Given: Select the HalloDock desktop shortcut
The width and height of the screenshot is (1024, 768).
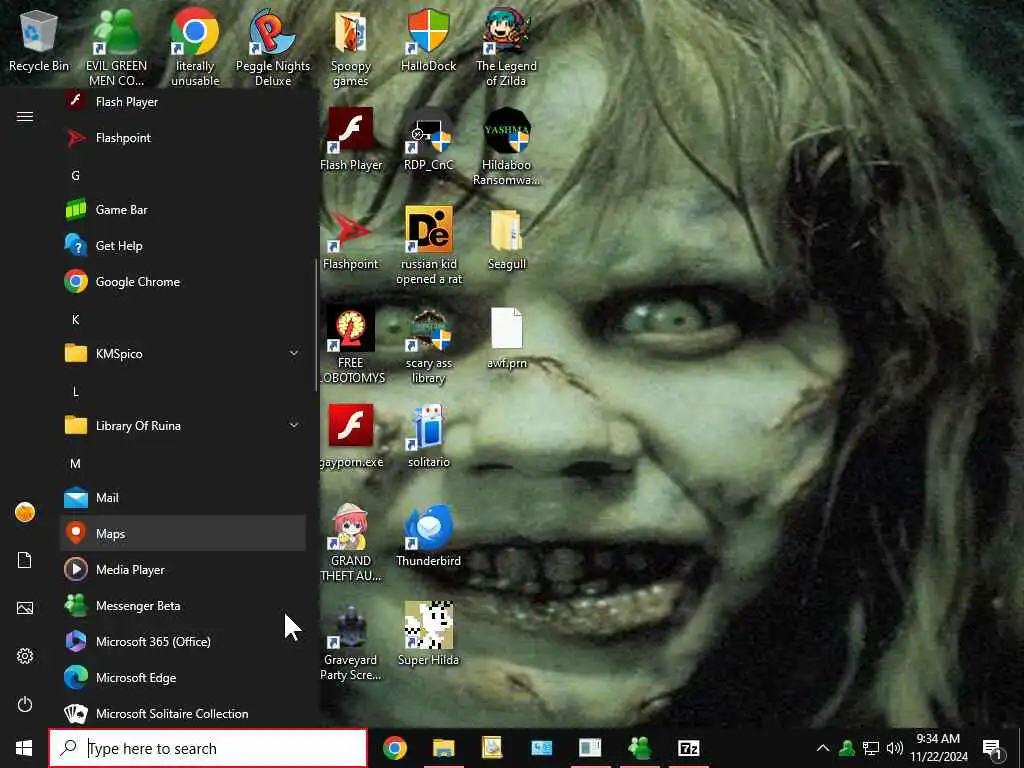Looking at the screenshot, I should [x=428, y=40].
